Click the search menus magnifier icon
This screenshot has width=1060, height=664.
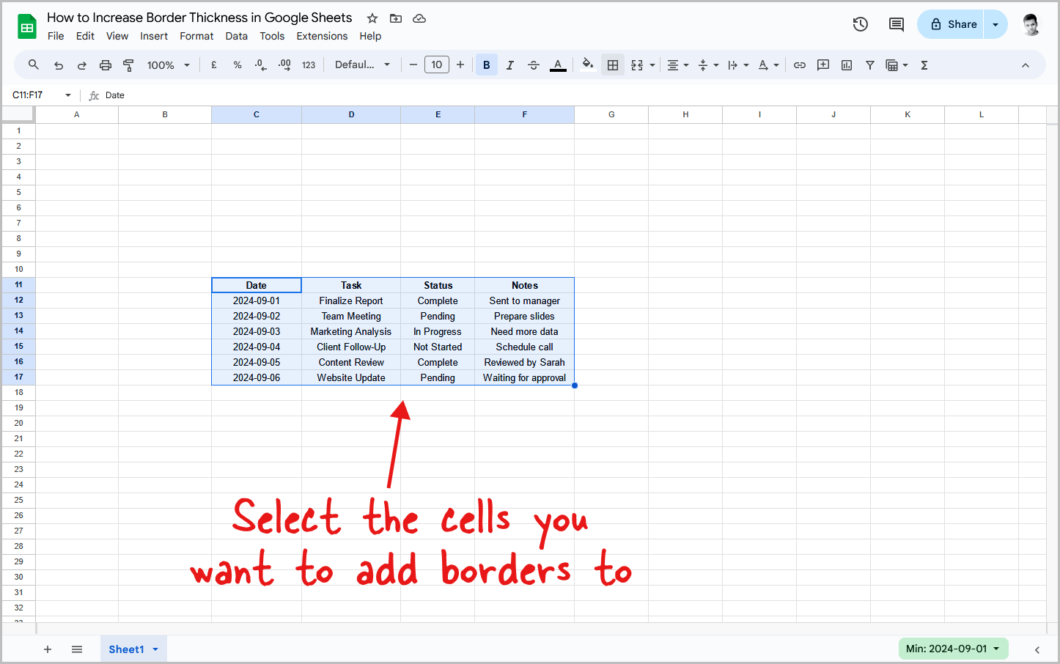pos(33,65)
